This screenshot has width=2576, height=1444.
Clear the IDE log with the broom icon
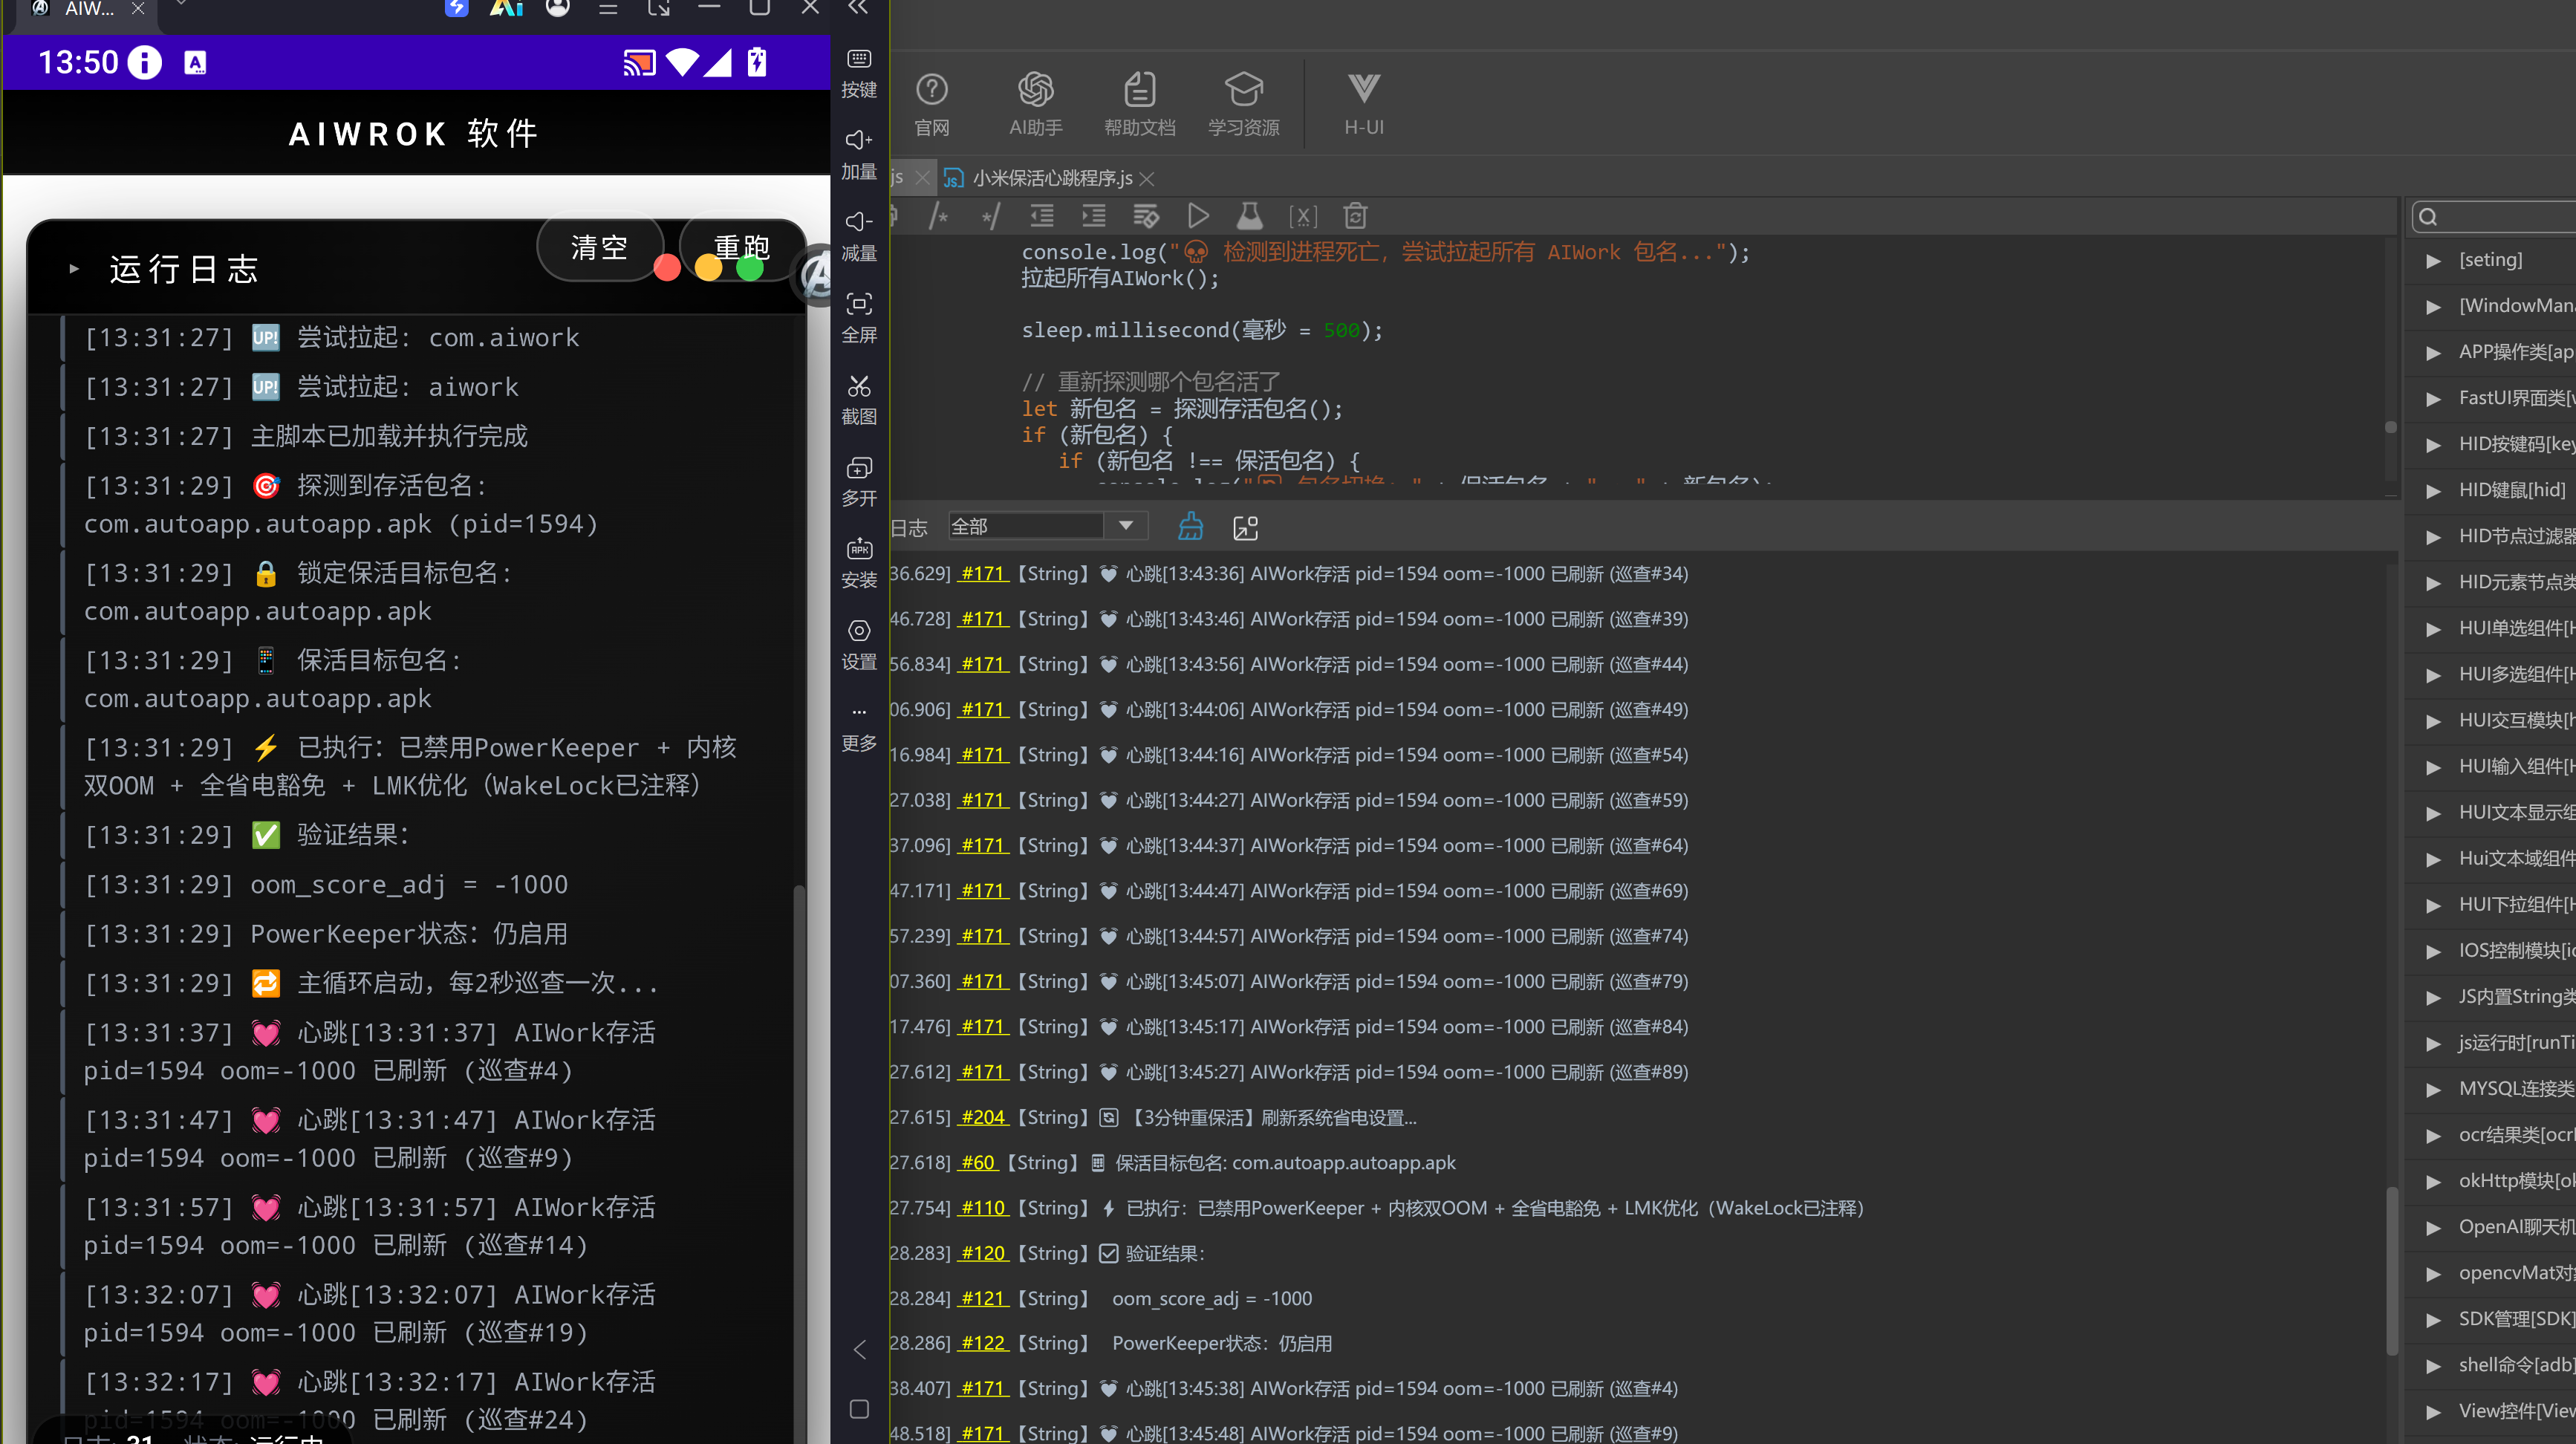1190,527
